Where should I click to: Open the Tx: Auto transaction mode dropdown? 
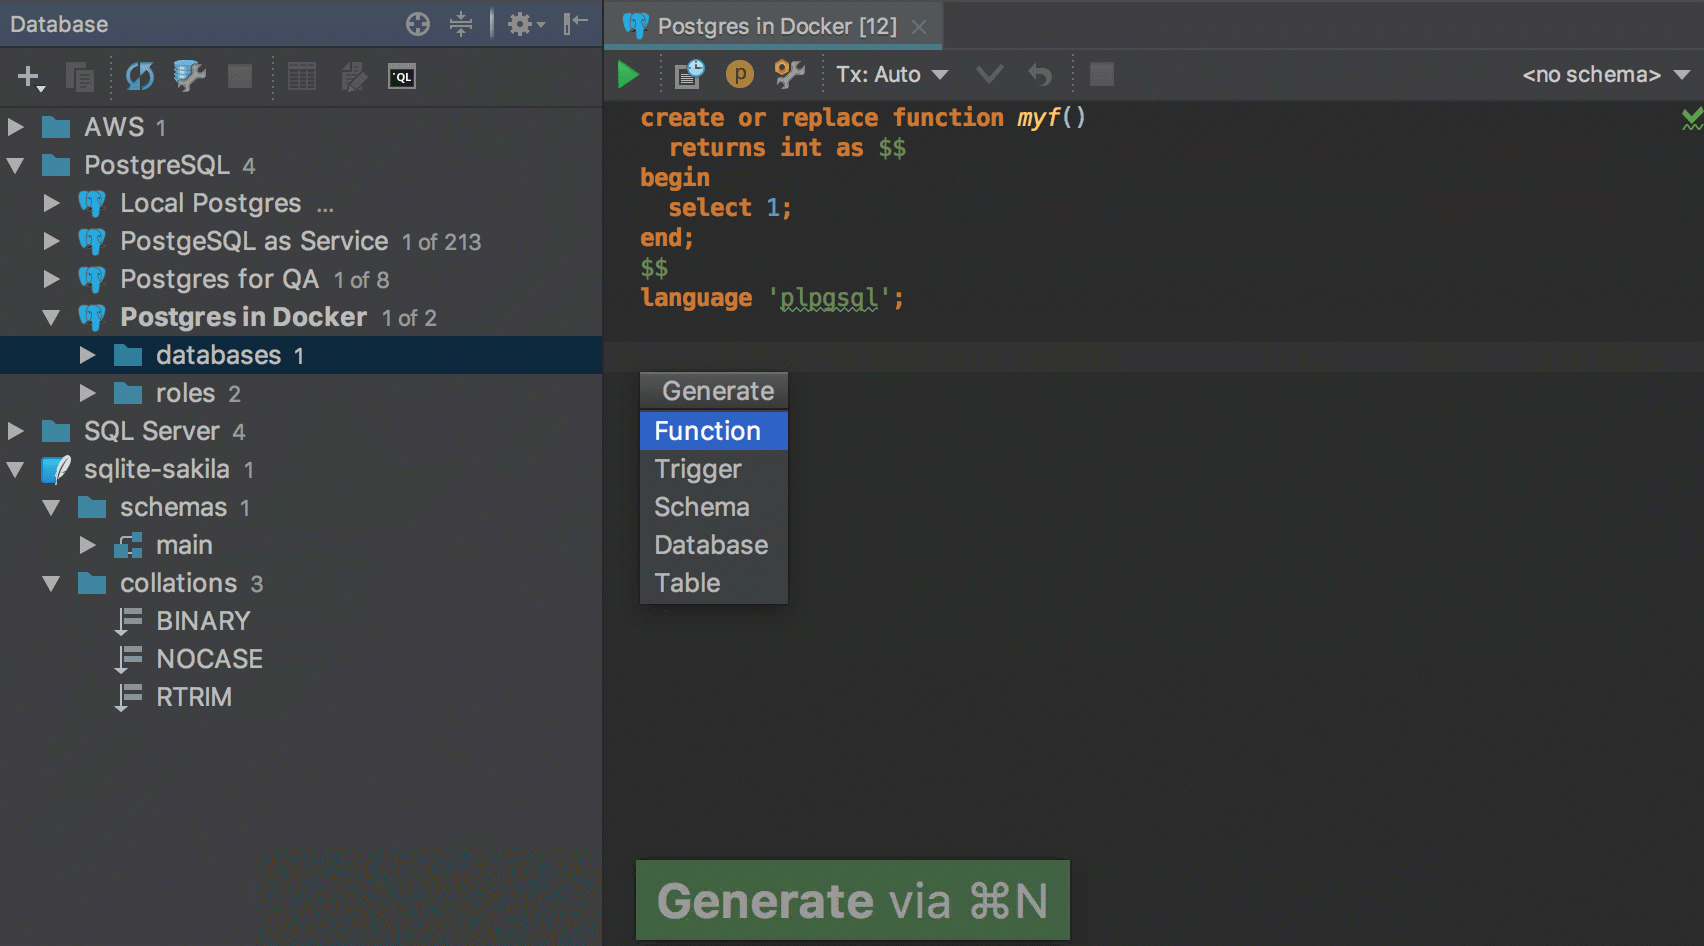pos(892,75)
